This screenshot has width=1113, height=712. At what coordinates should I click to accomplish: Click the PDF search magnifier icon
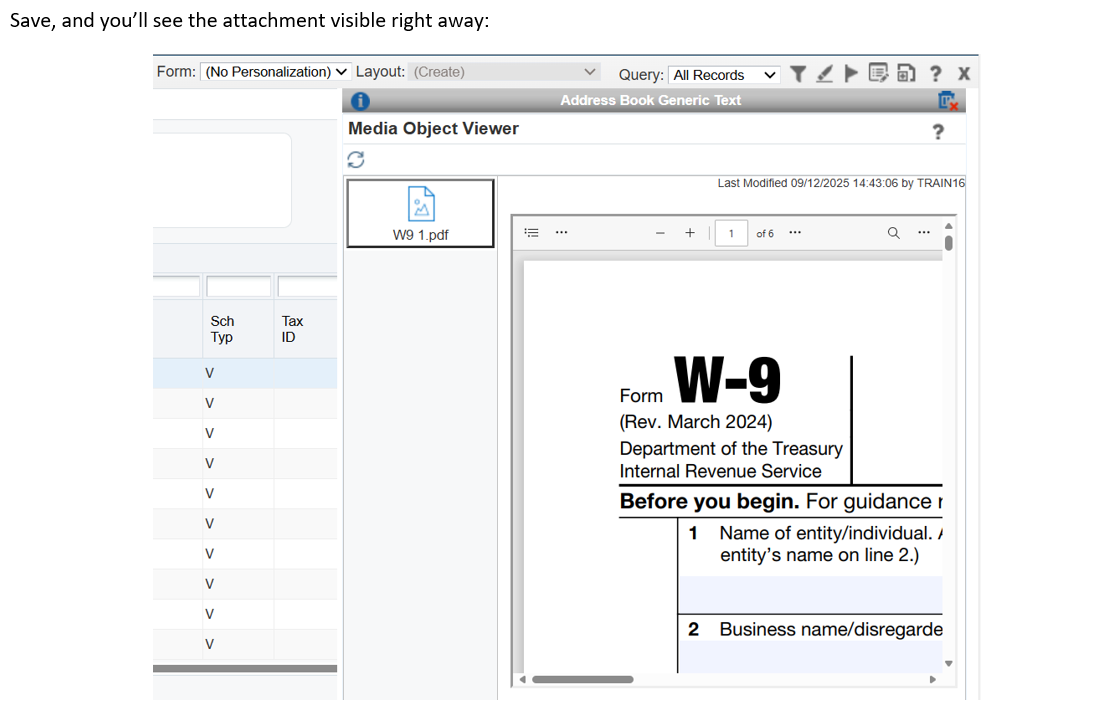(x=893, y=233)
